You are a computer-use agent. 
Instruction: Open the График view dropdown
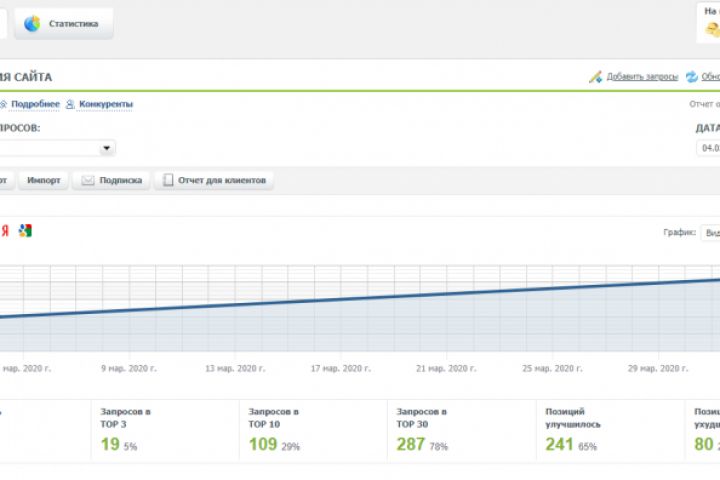[x=710, y=232]
